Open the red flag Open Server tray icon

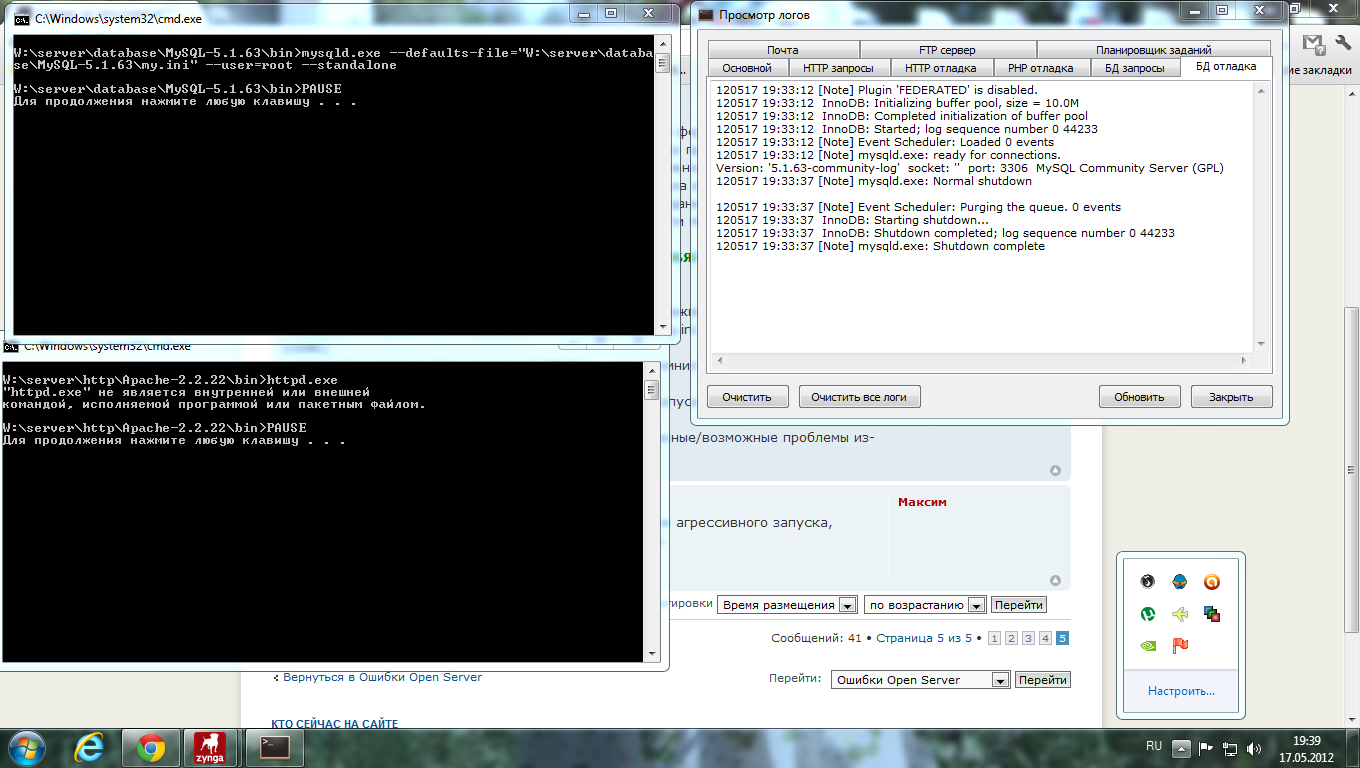(1180, 646)
